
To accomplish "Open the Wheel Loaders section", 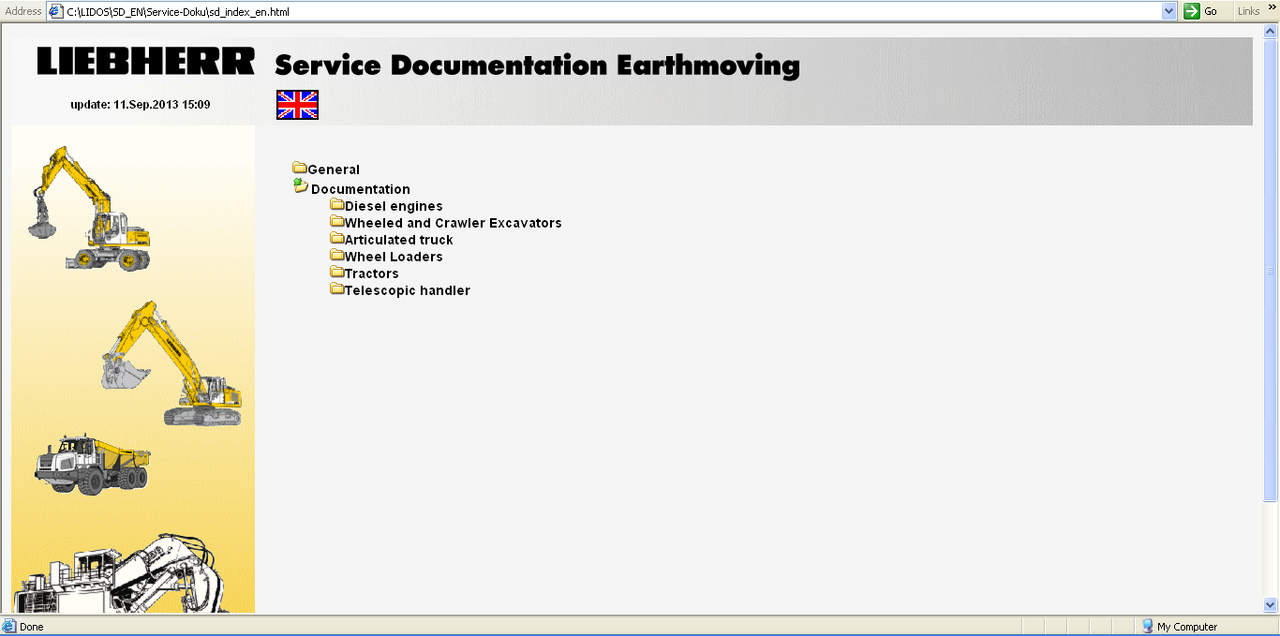I will [394, 257].
